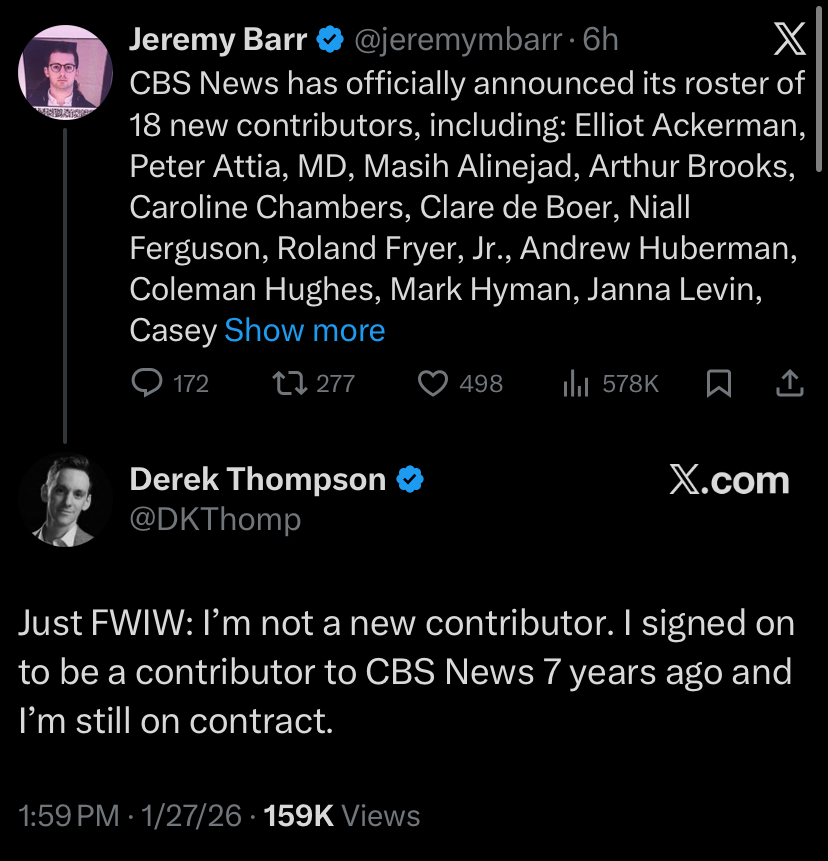Click the reply comment bubble icon

click(x=148, y=383)
